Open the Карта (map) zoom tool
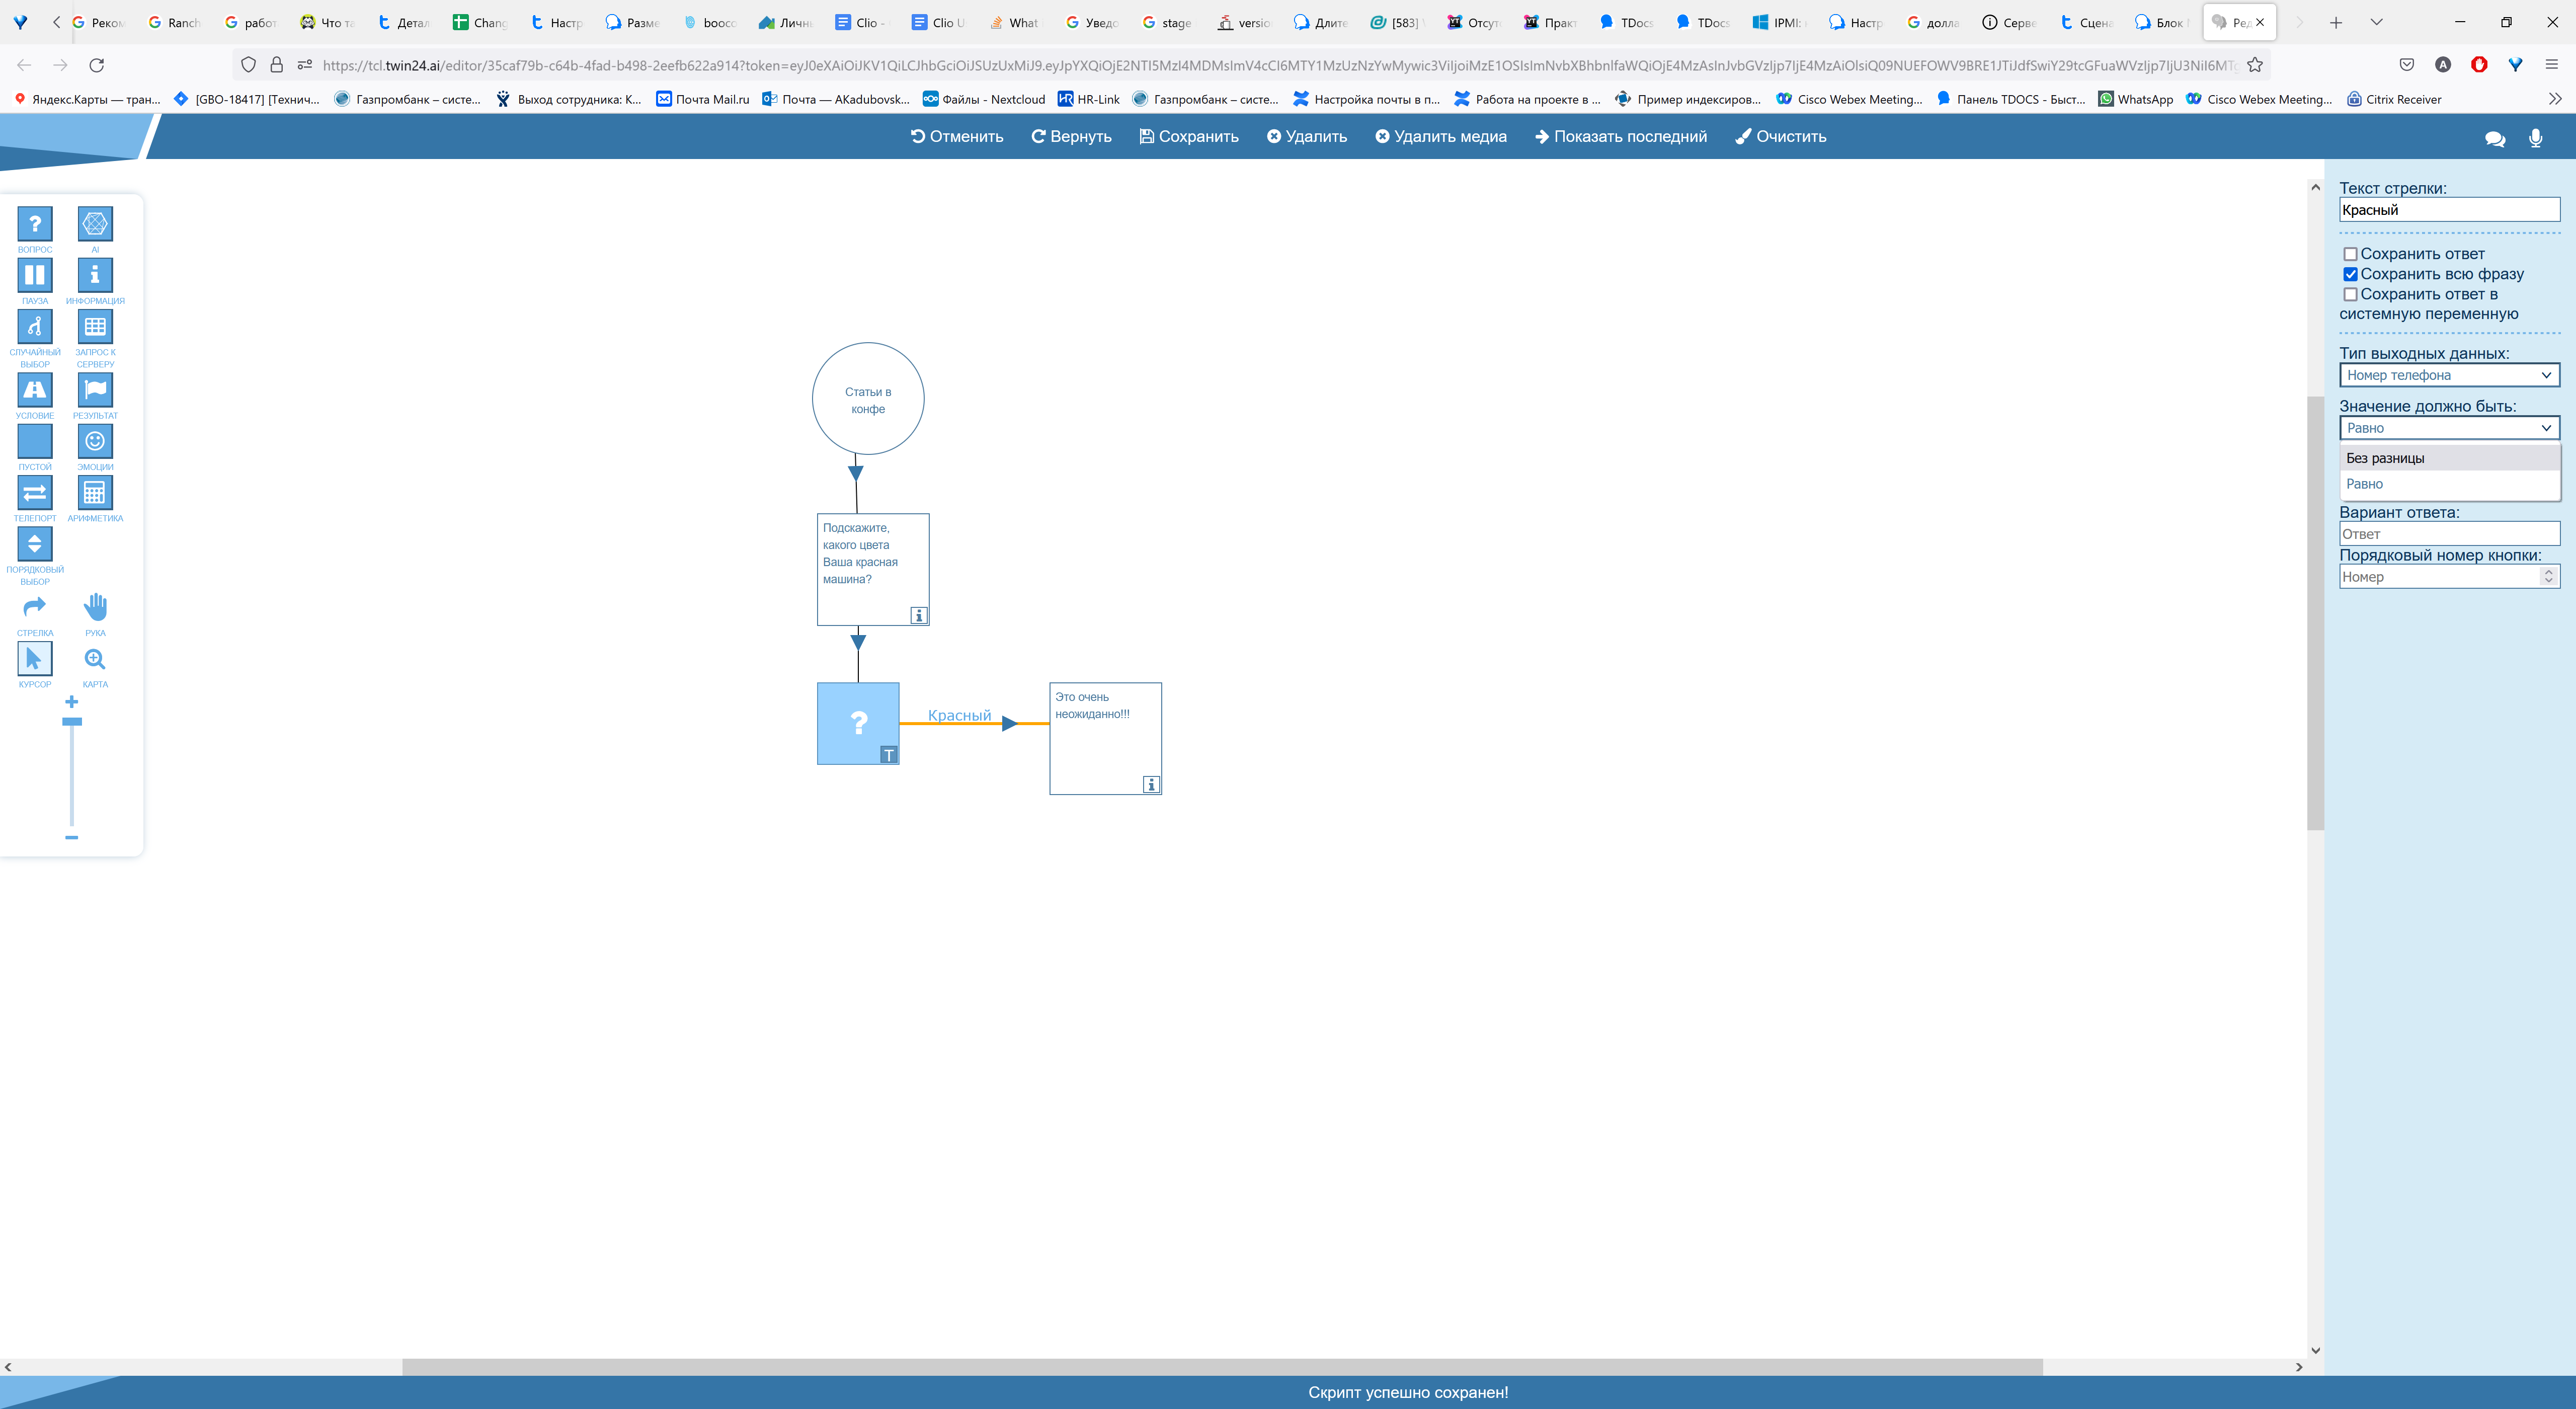Viewport: 2576px width, 1409px height. tap(95, 659)
